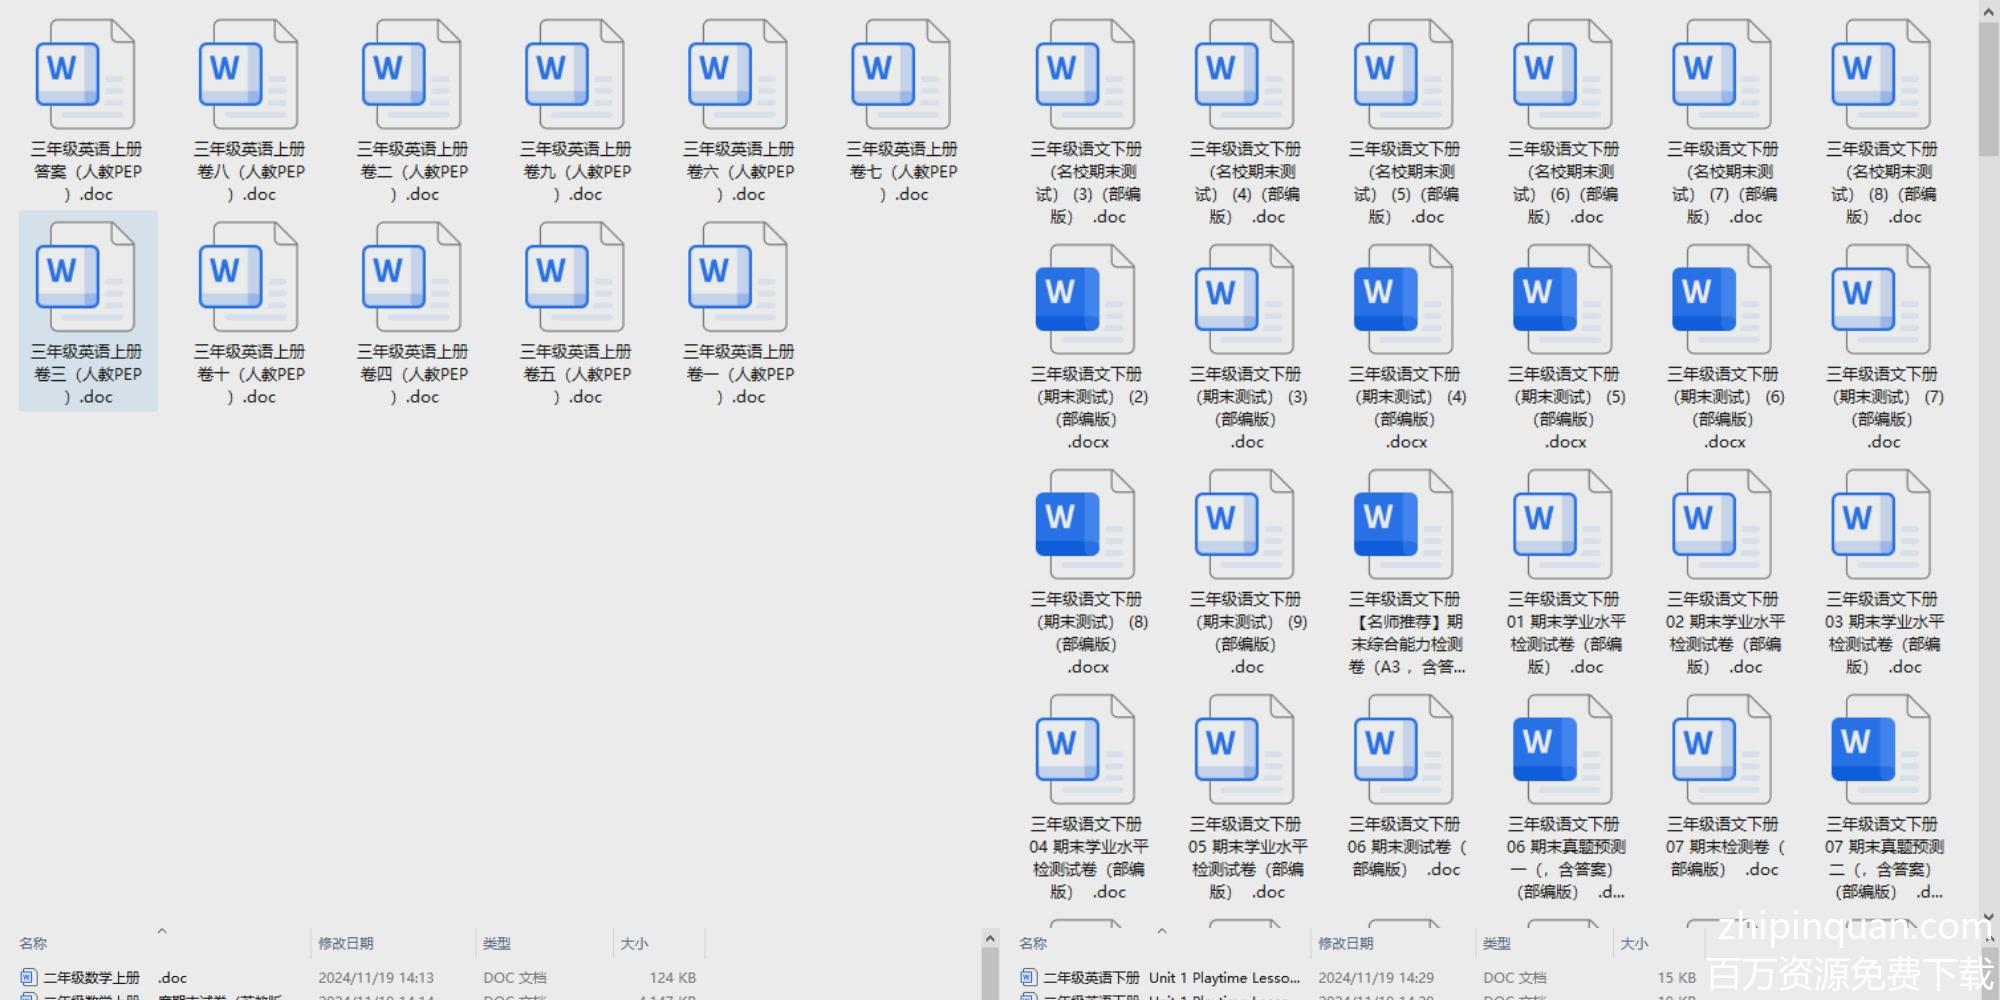Select the 二年级数学上册 .doc list row
This screenshot has width=2000, height=1000.
[x=358, y=978]
